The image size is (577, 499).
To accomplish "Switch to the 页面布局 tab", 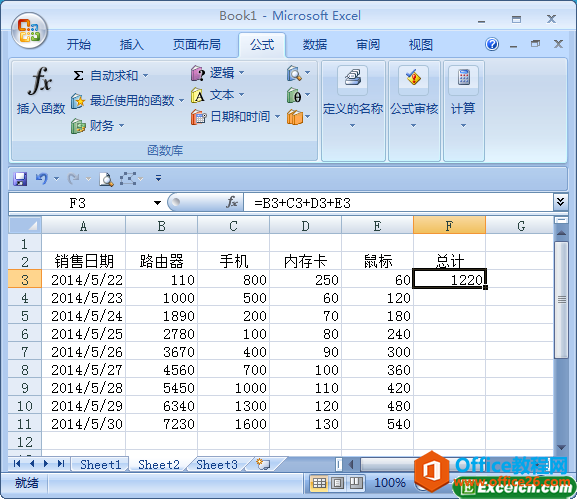I will click(197, 45).
